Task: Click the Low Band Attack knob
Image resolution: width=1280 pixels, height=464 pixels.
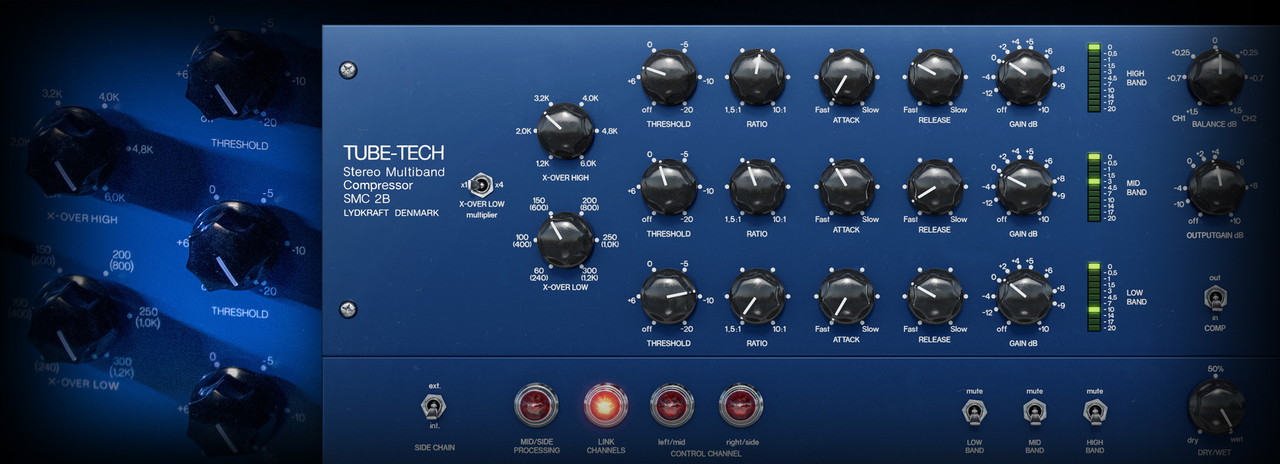Action: (x=846, y=297)
